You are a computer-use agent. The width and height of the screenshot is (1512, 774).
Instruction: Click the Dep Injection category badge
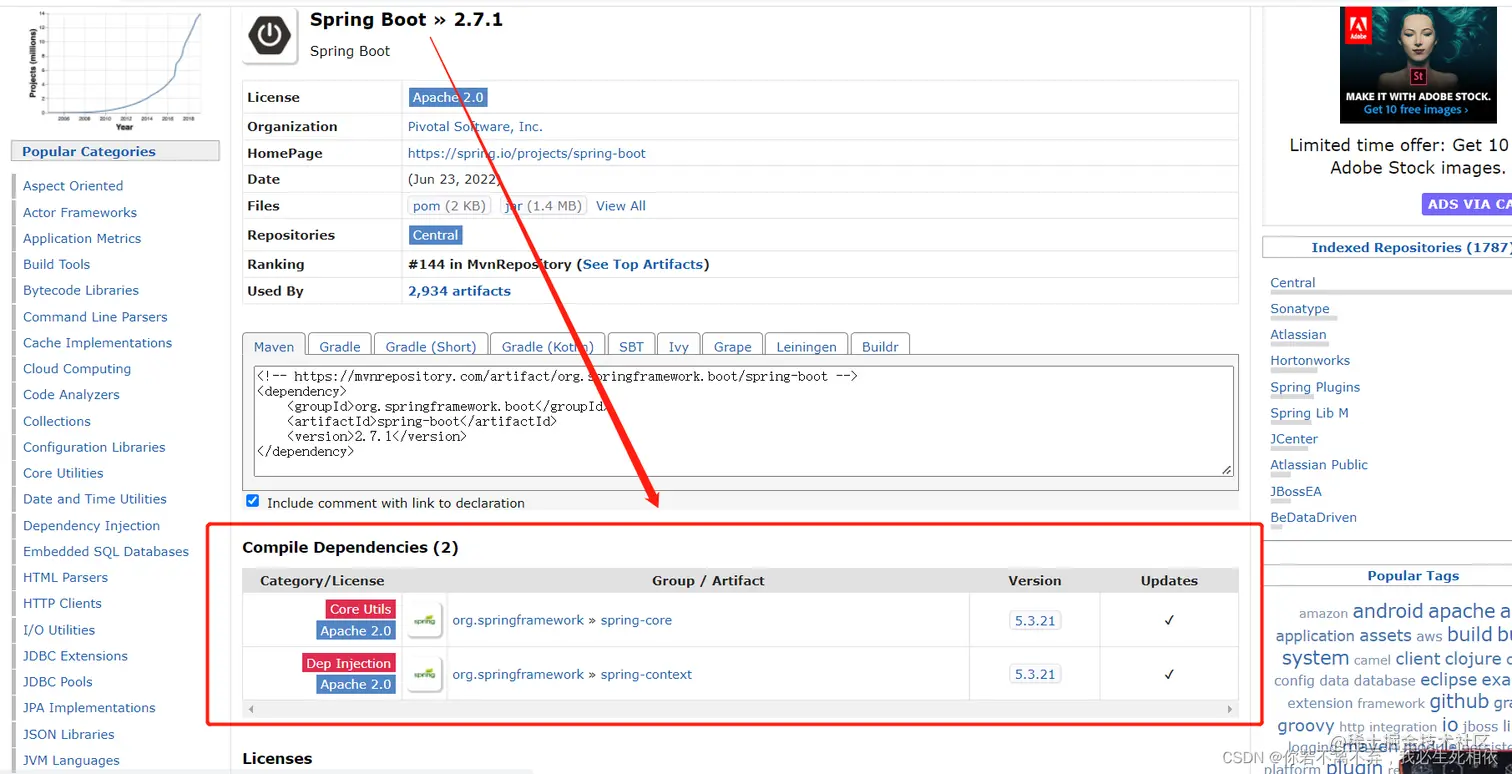(348, 663)
